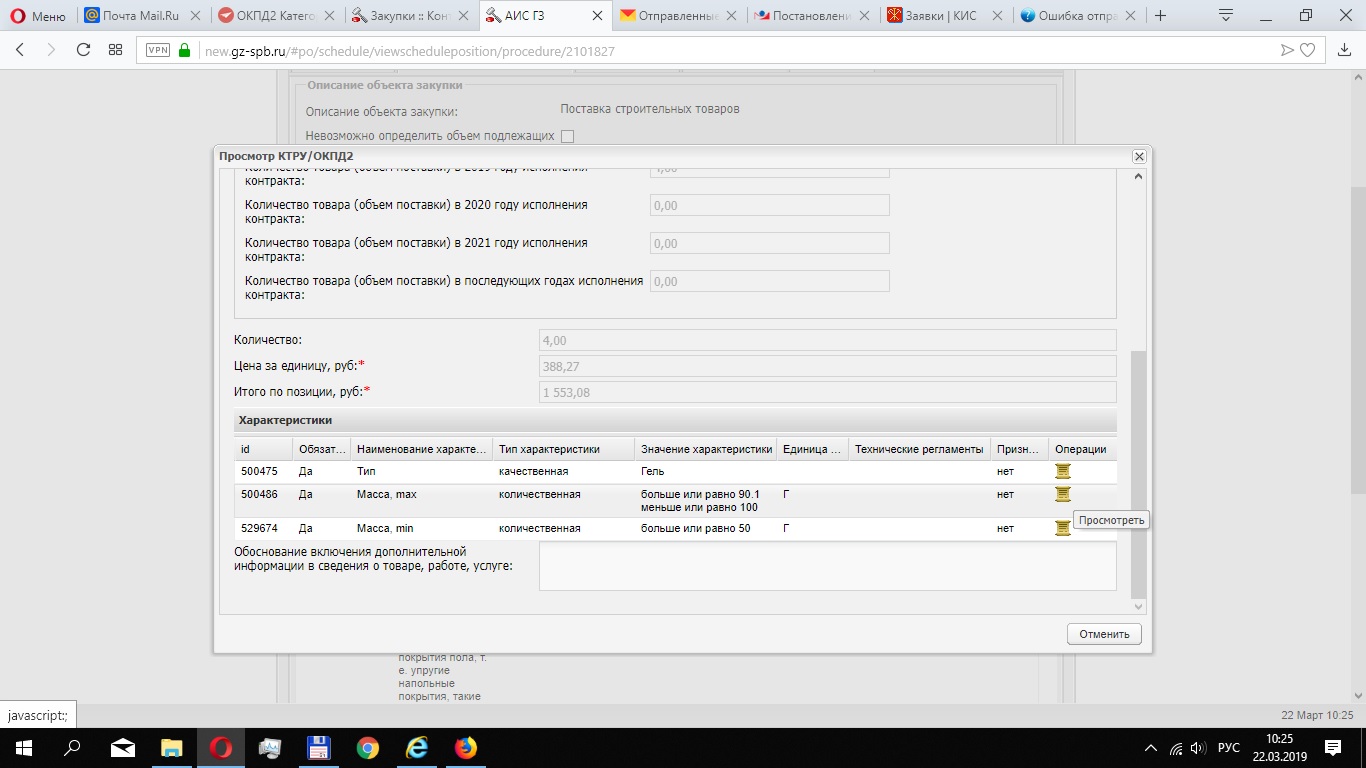Select the cell with value Гель
The width and height of the screenshot is (1366, 768).
(705, 471)
